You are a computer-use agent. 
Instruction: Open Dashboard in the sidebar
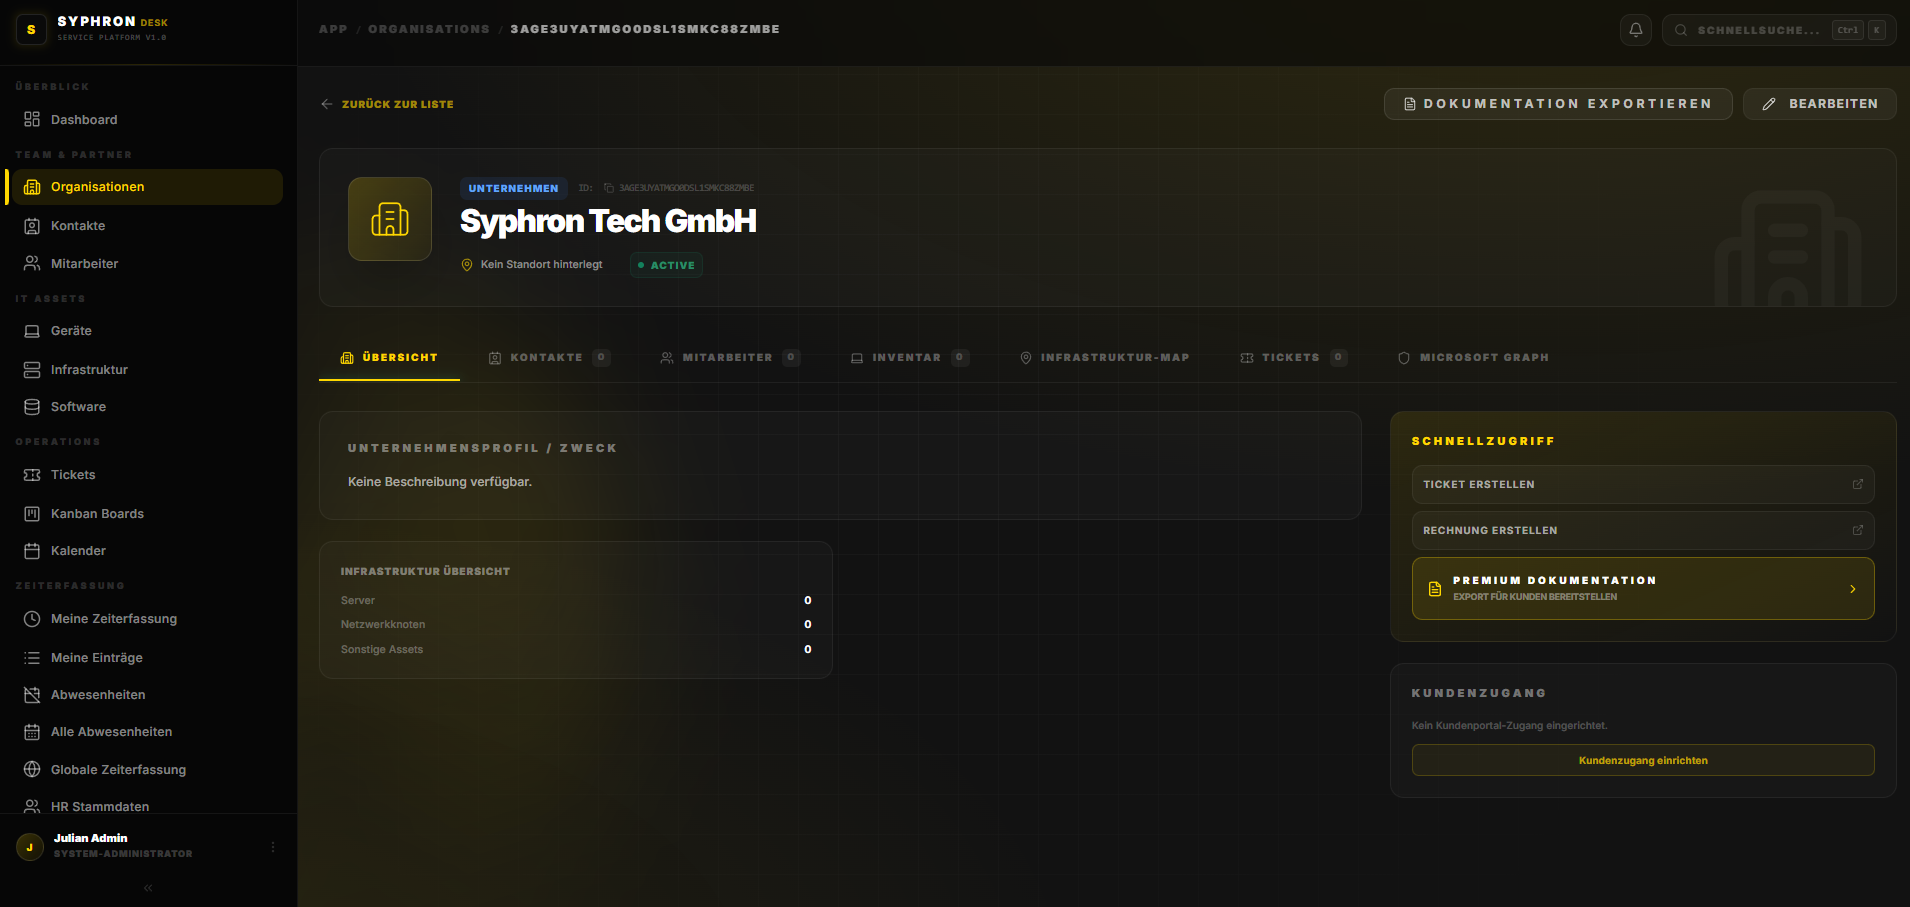click(x=147, y=120)
